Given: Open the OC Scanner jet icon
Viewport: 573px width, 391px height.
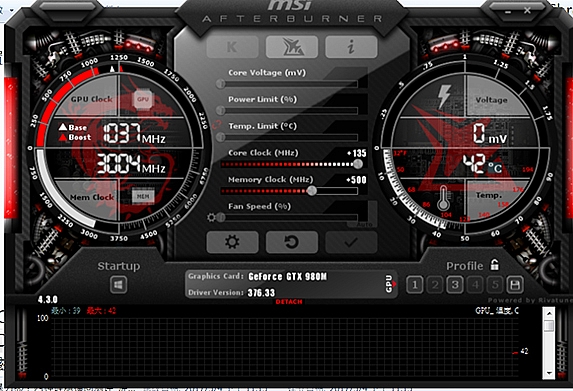Looking at the screenshot, I should (x=292, y=47).
